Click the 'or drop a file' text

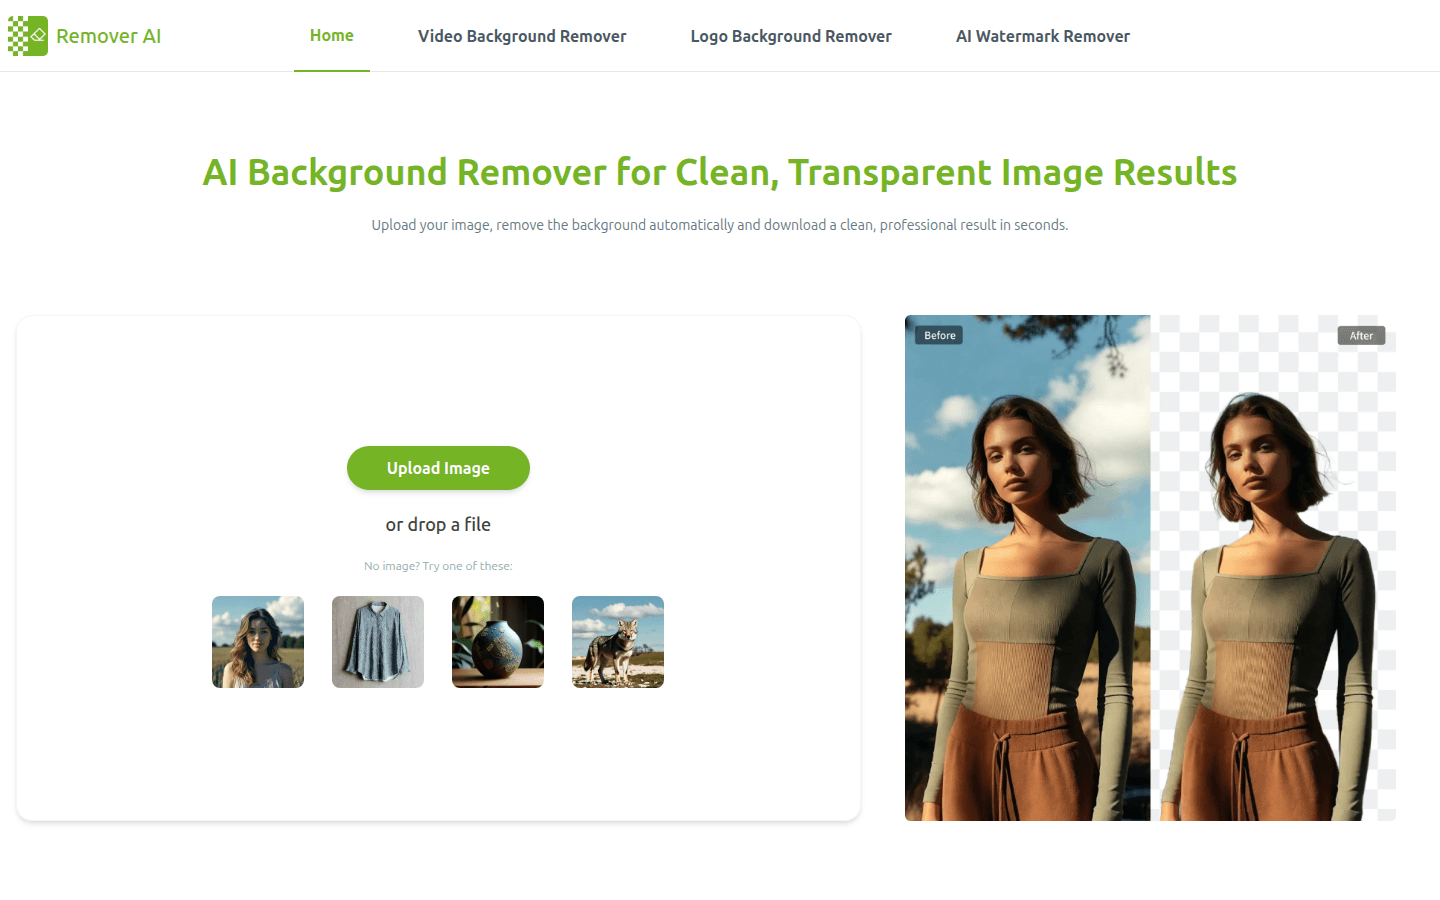(x=438, y=524)
